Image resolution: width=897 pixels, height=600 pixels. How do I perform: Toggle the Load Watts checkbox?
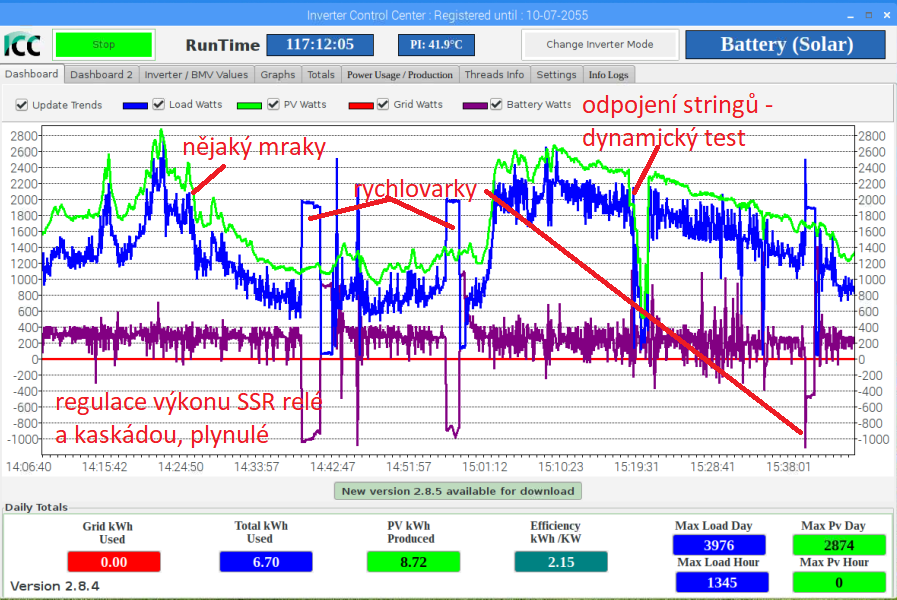159,105
